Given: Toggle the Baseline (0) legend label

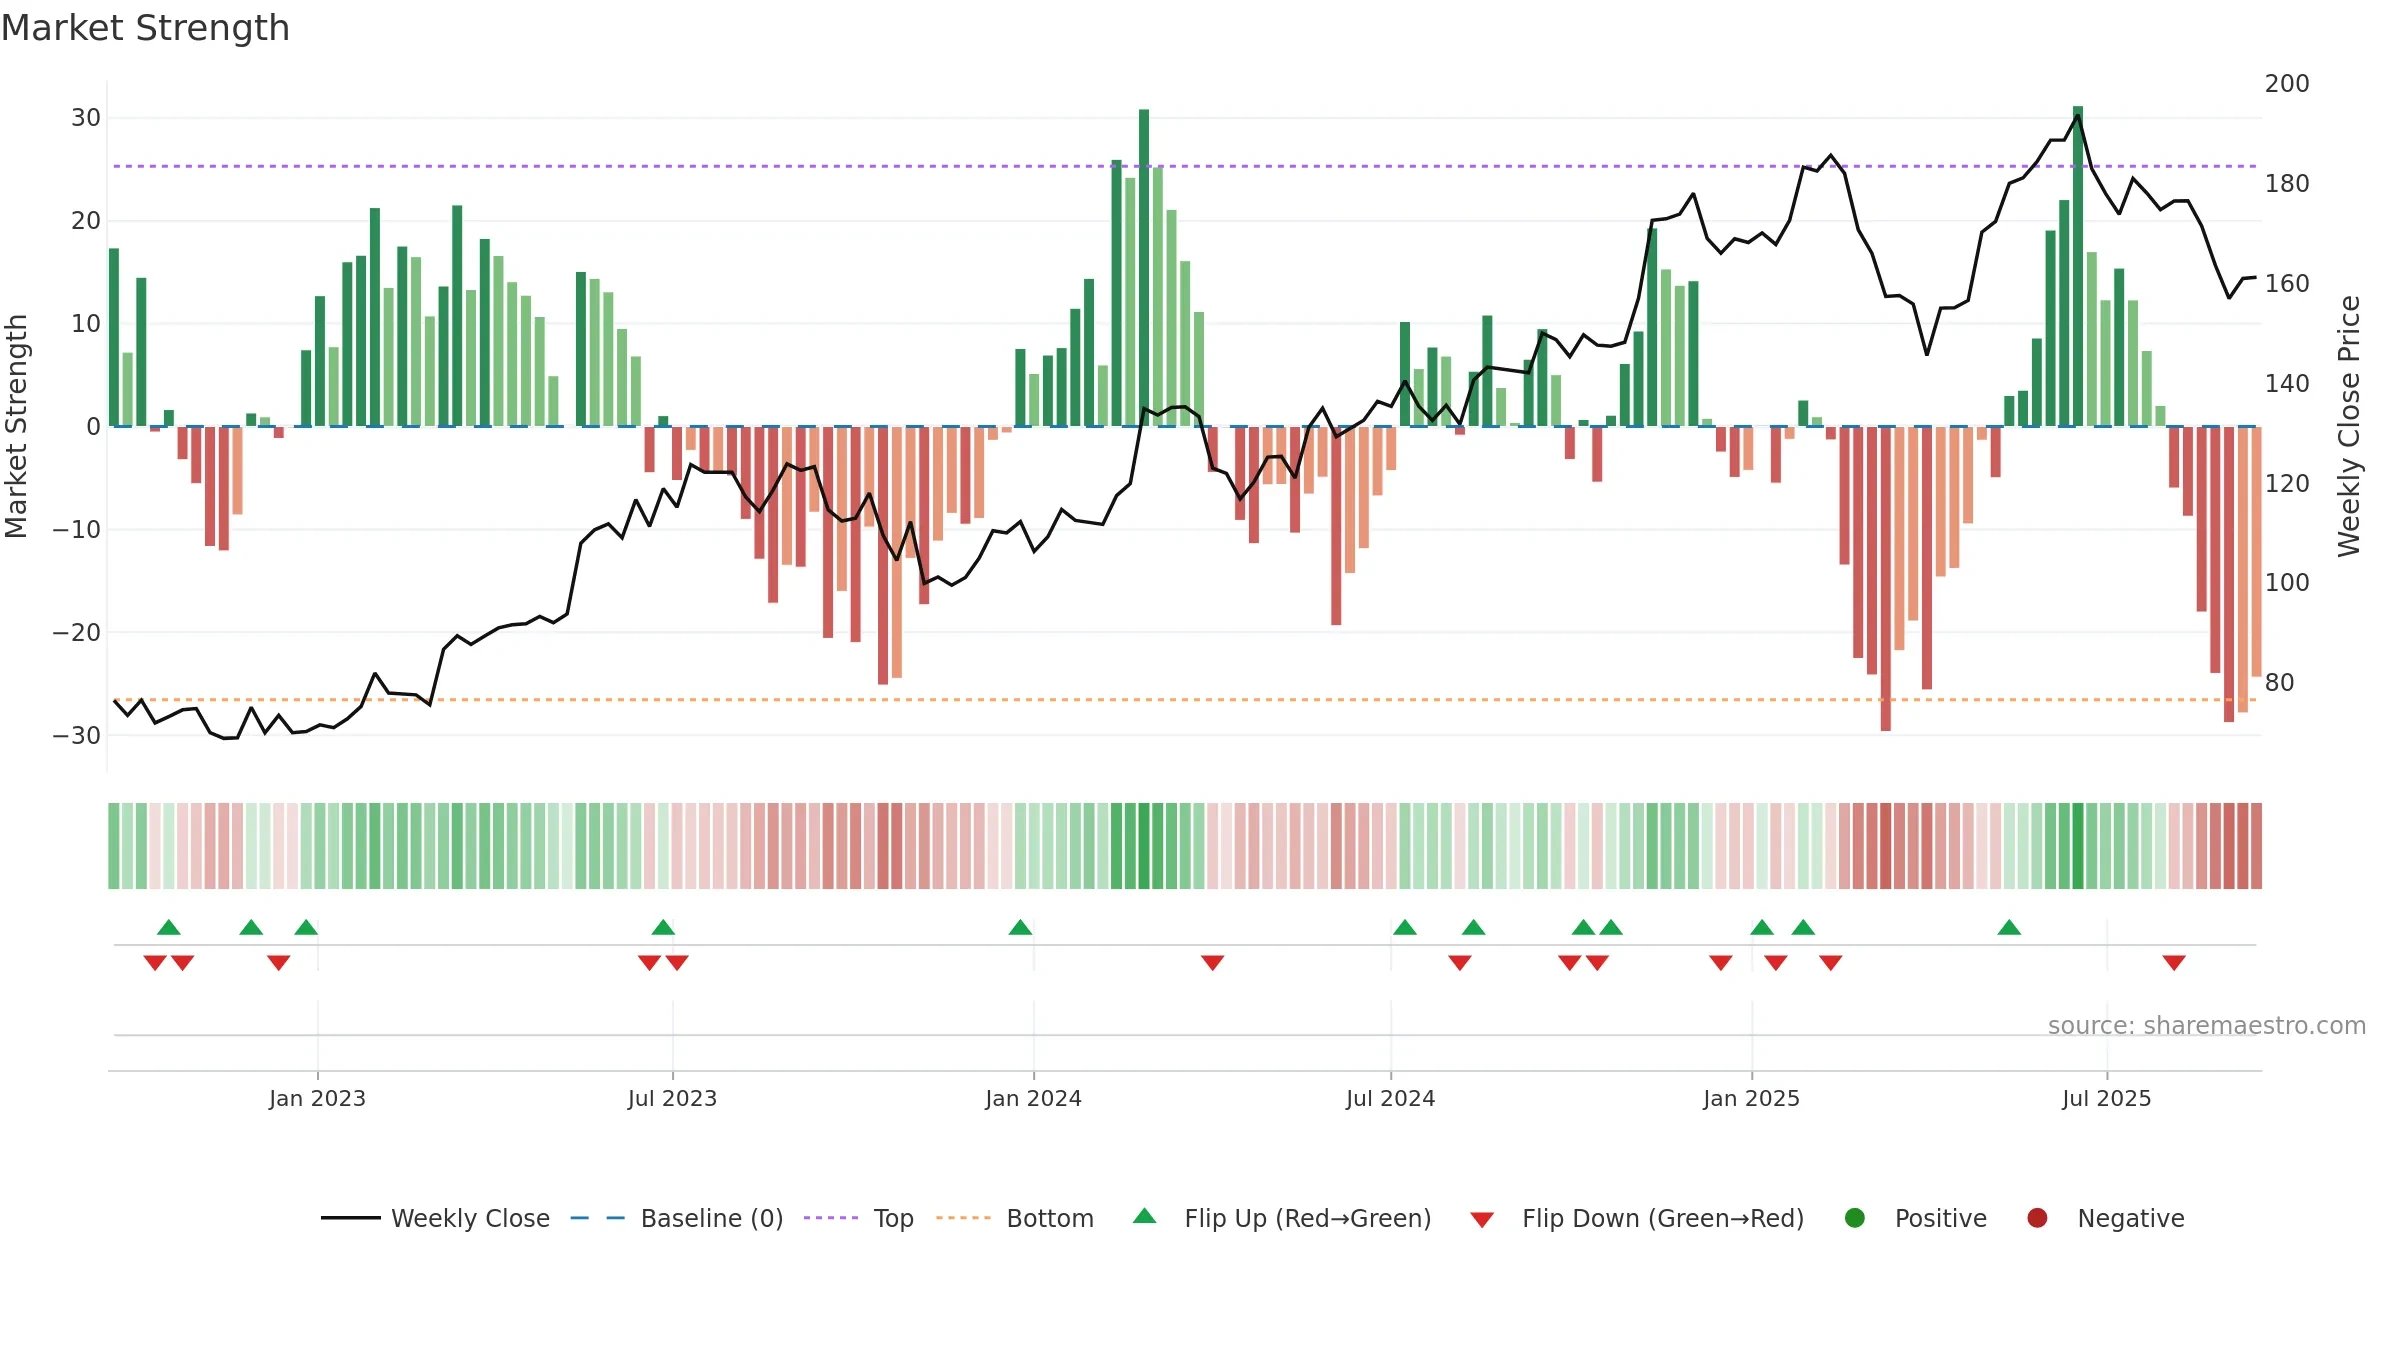Looking at the screenshot, I should pyautogui.click(x=712, y=1218).
